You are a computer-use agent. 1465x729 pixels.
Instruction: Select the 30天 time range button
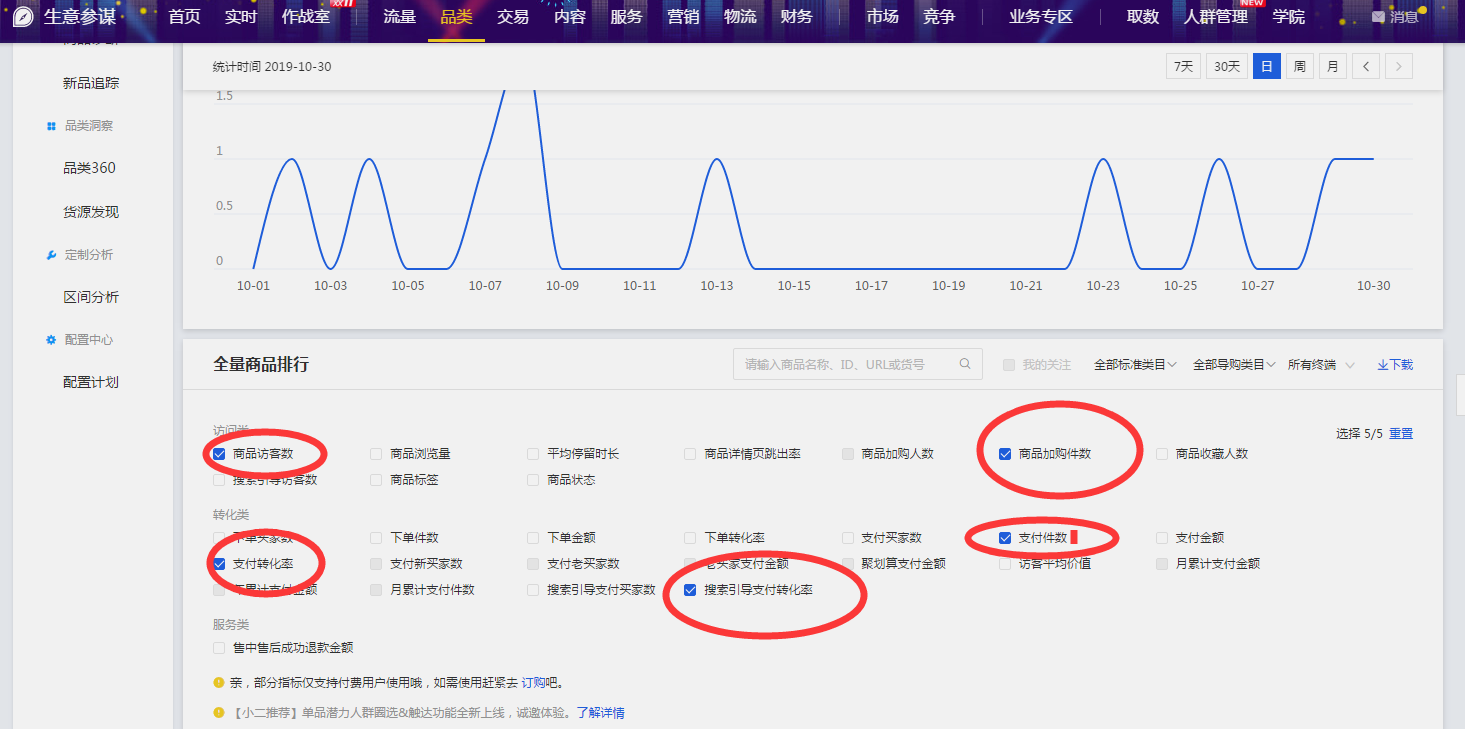[1226, 66]
